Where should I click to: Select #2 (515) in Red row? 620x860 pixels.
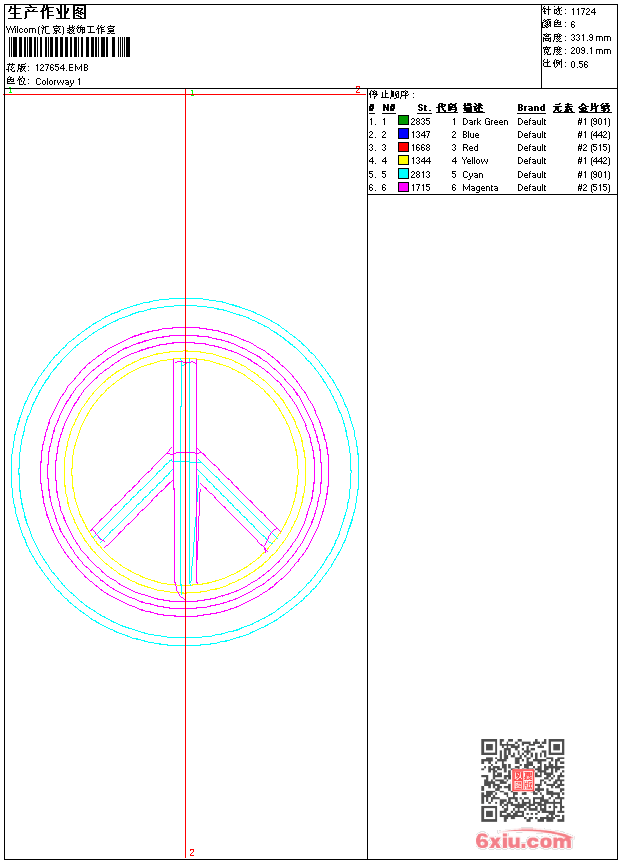click(x=594, y=148)
